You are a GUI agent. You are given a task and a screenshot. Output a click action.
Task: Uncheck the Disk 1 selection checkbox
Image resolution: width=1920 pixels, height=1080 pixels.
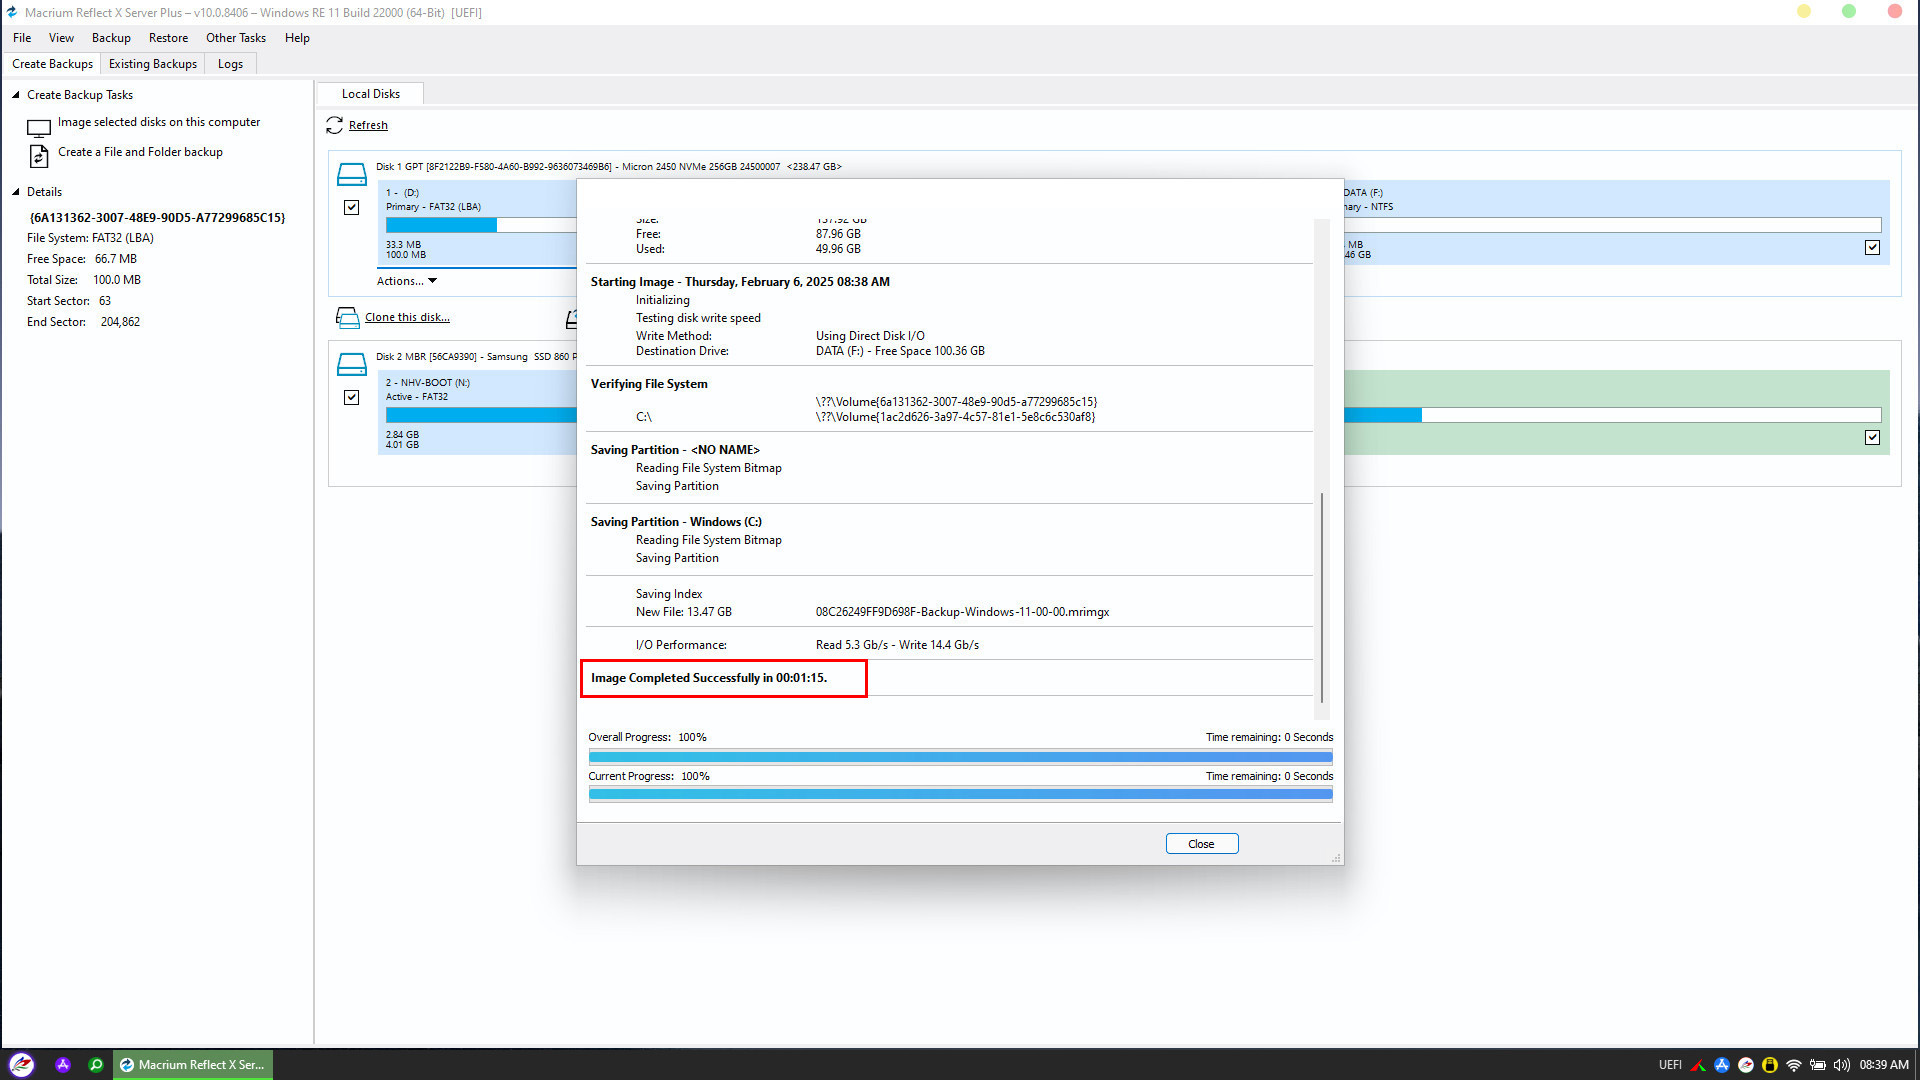coord(352,207)
